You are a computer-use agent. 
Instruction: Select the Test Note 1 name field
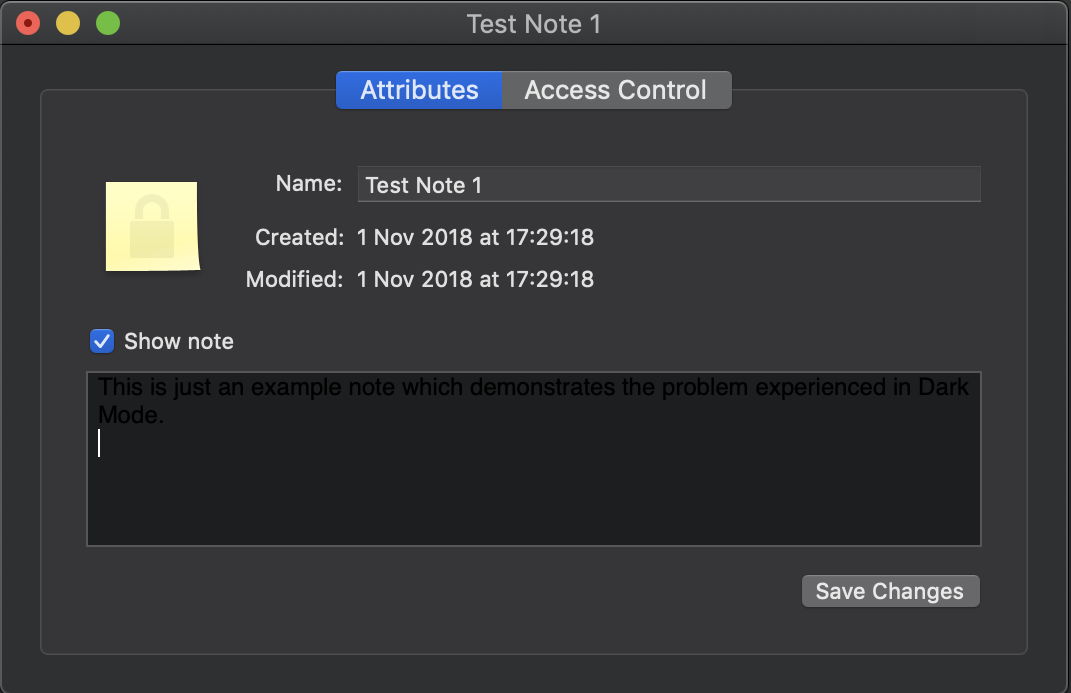(x=668, y=184)
